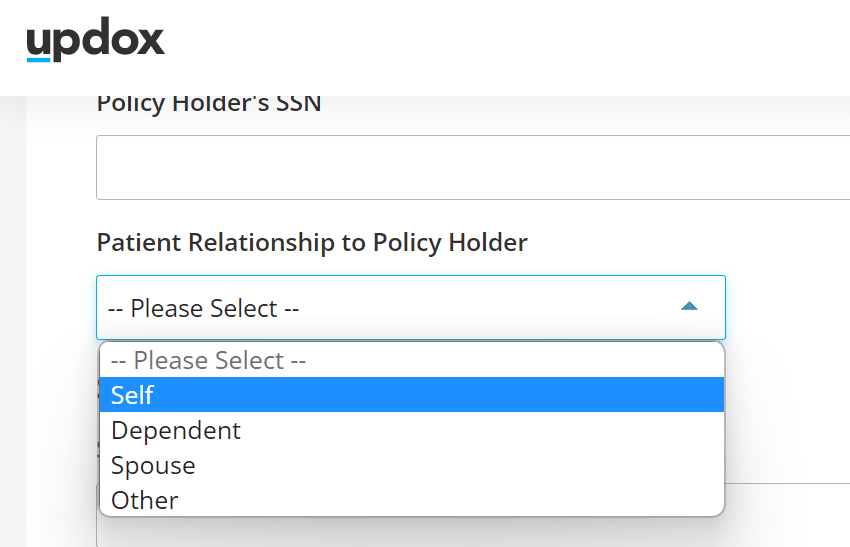Click the white header bar beside the logo
Image resolution: width=850 pixels, height=547 pixels.
(x=504, y=48)
